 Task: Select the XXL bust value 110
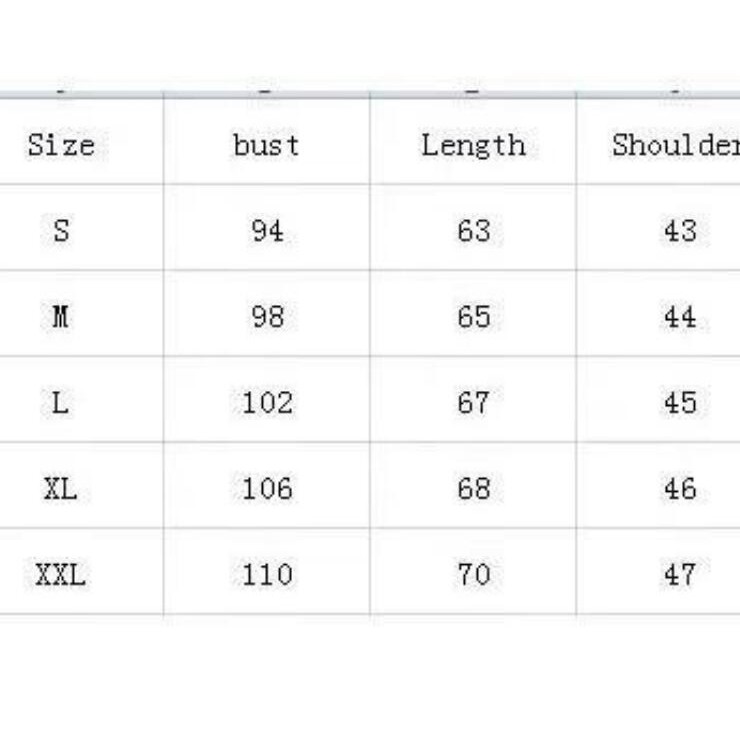pos(267,575)
